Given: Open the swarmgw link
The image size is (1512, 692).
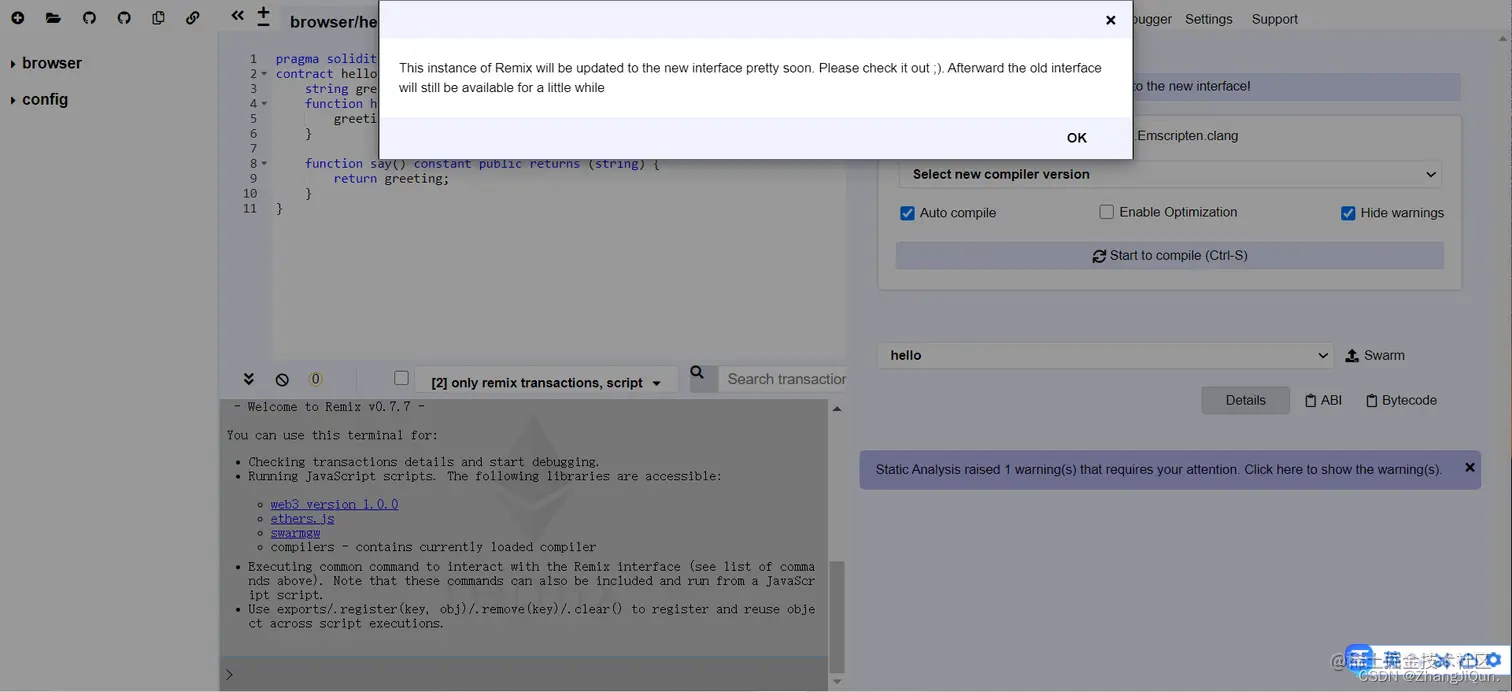Looking at the screenshot, I should pos(295,533).
